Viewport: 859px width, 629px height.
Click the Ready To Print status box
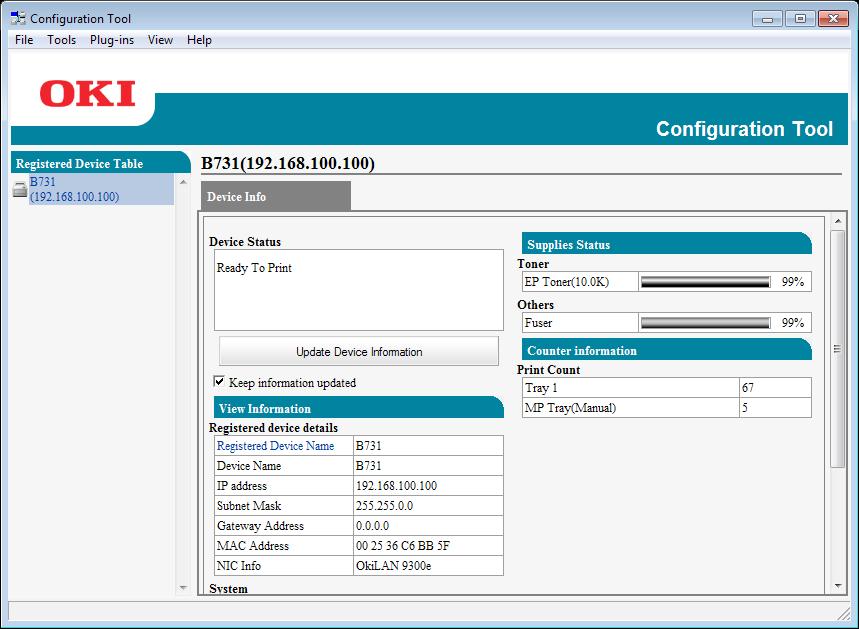(x=359, y=290)
